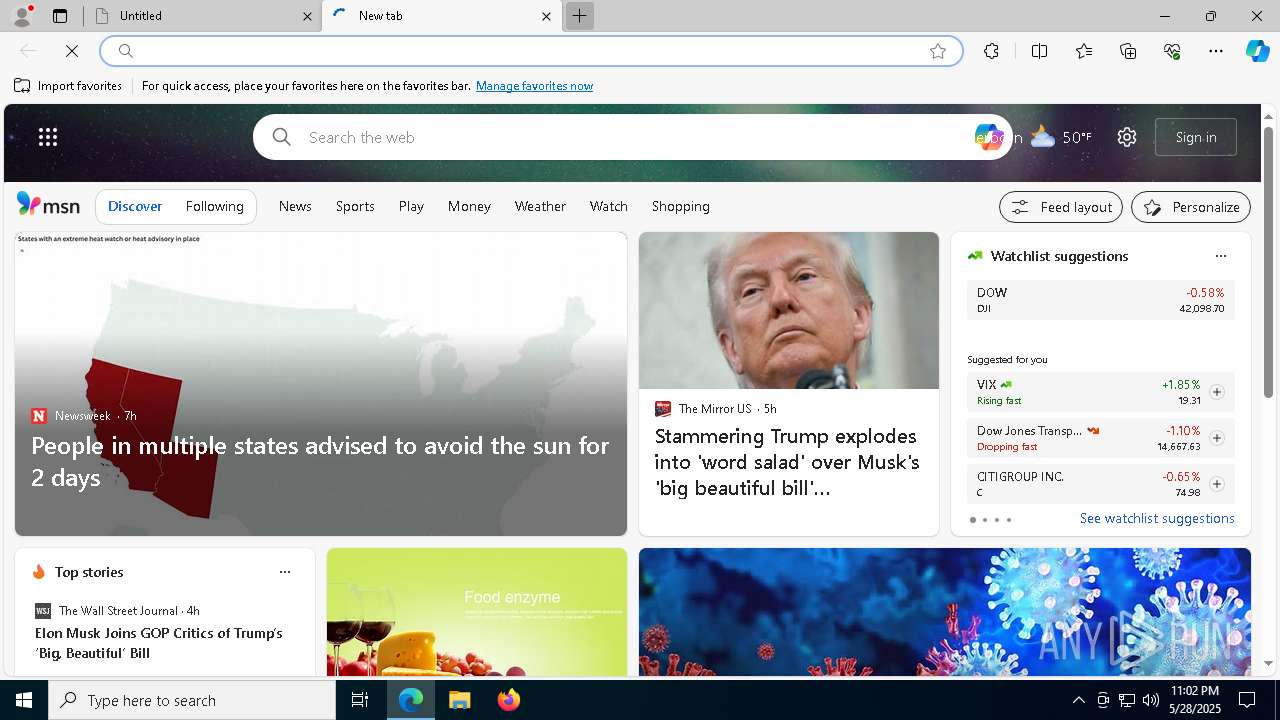Open Windows Start menu
The width and height of the screenshot is (1280, 720).
point(24,700)
